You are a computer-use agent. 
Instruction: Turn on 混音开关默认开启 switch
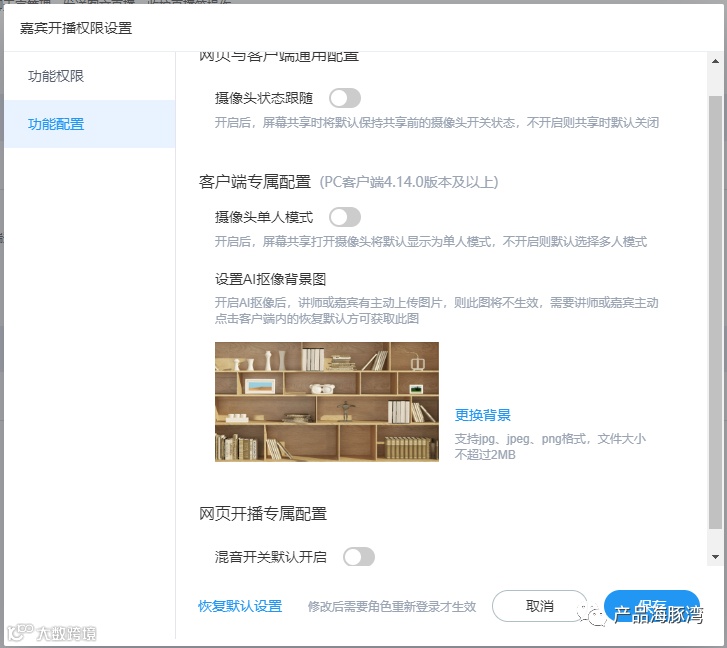(x=358, y=557)
